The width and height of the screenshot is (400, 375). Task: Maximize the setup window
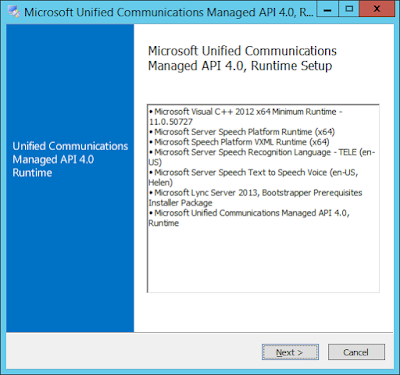349,9
